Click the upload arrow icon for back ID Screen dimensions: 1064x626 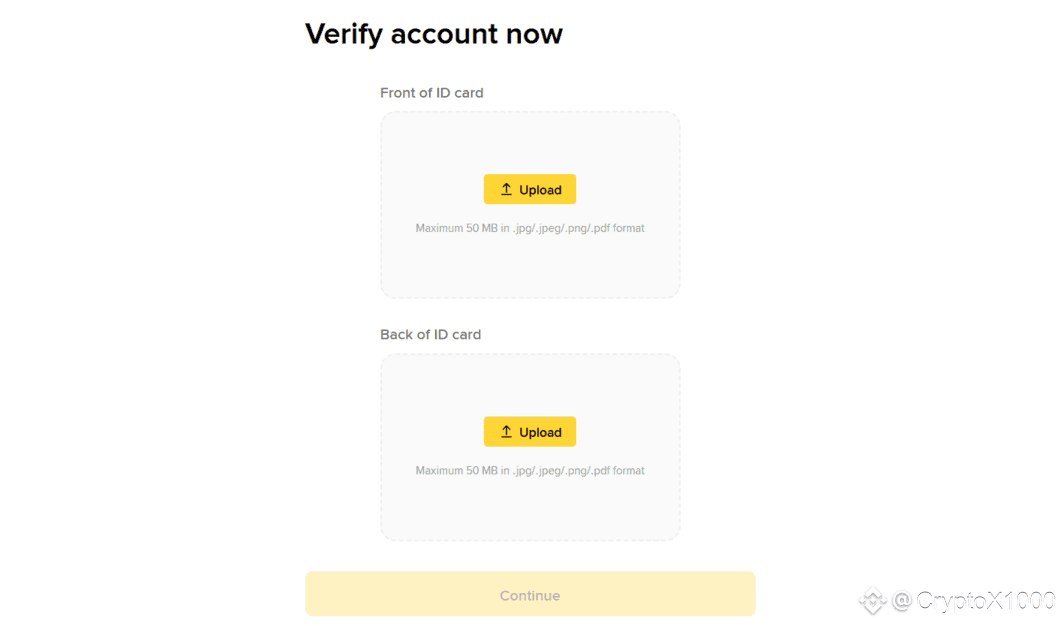[506, 432]
